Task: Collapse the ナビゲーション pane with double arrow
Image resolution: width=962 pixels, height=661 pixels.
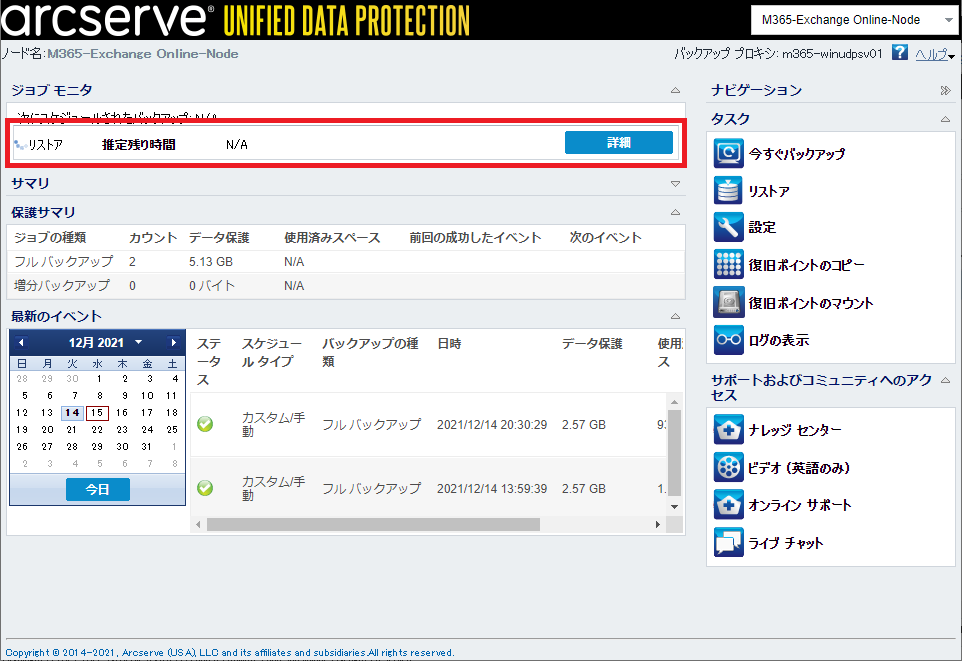Action: tap(945, 91)
